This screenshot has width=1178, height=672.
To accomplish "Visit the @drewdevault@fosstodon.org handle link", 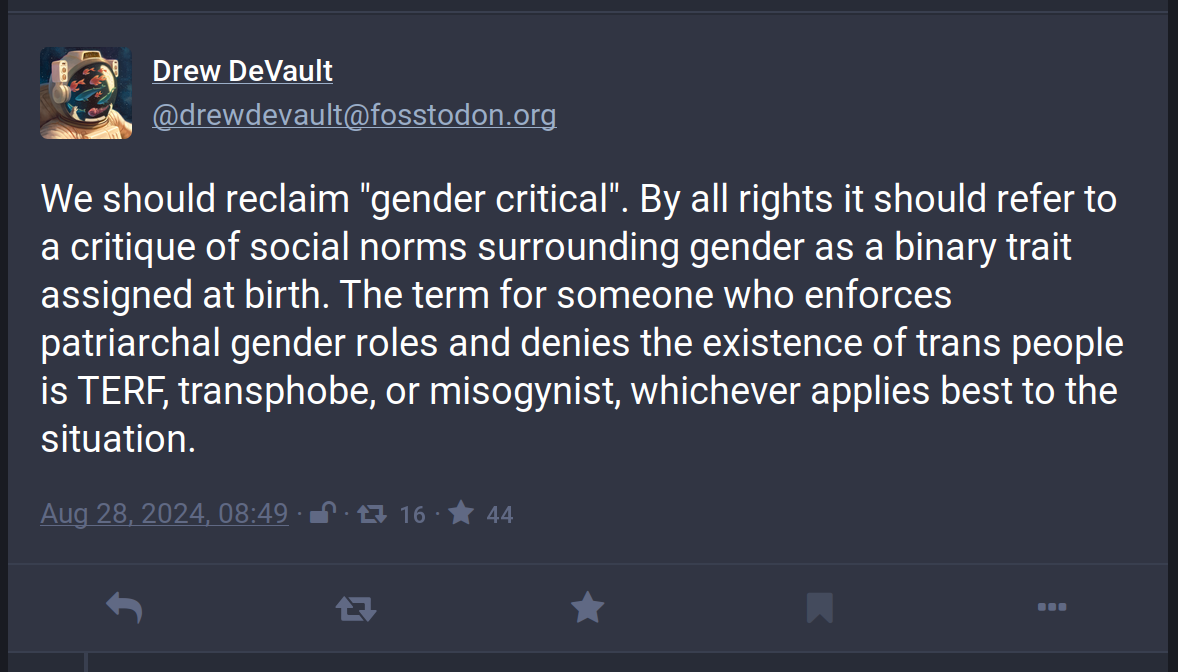I will pos(354,115).
